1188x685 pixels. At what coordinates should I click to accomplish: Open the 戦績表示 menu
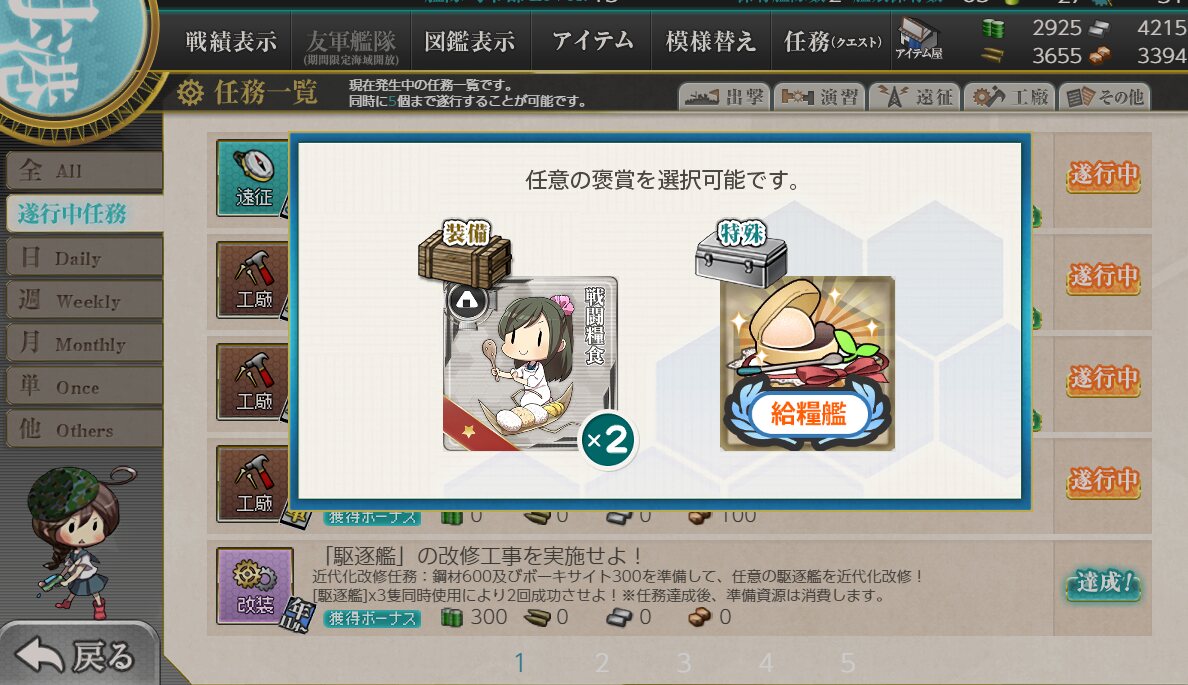tap(231, 42)
